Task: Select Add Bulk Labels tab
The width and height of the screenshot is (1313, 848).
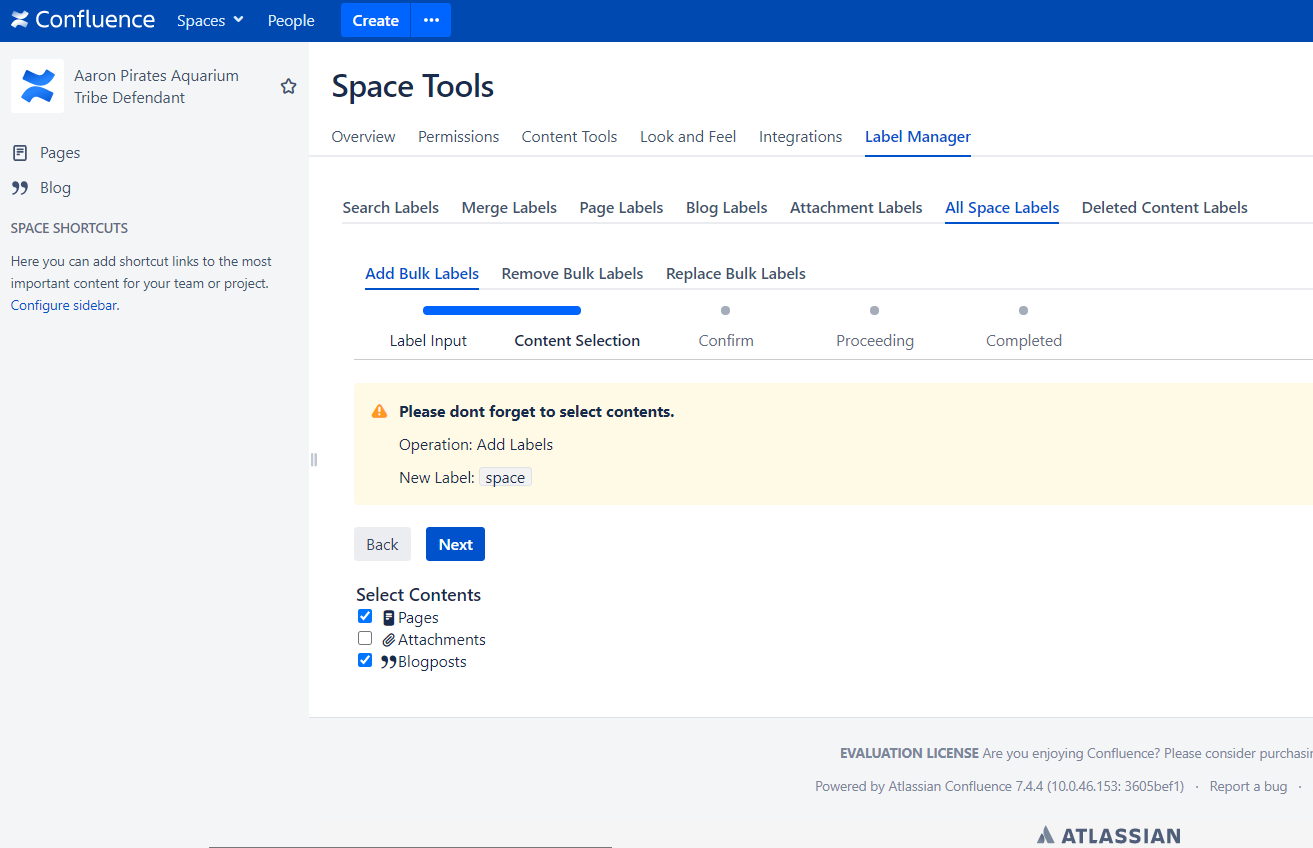Action: [422, 274]
